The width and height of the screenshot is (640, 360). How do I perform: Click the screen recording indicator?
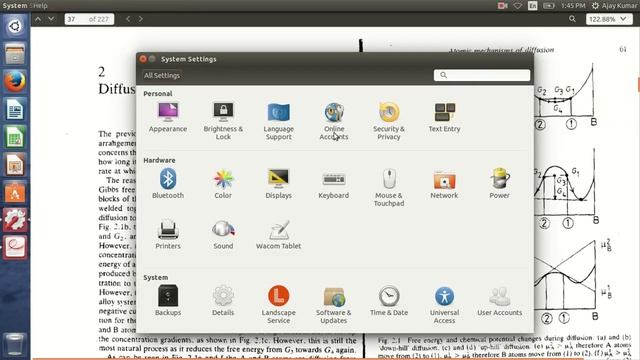(x=502, y=6)
